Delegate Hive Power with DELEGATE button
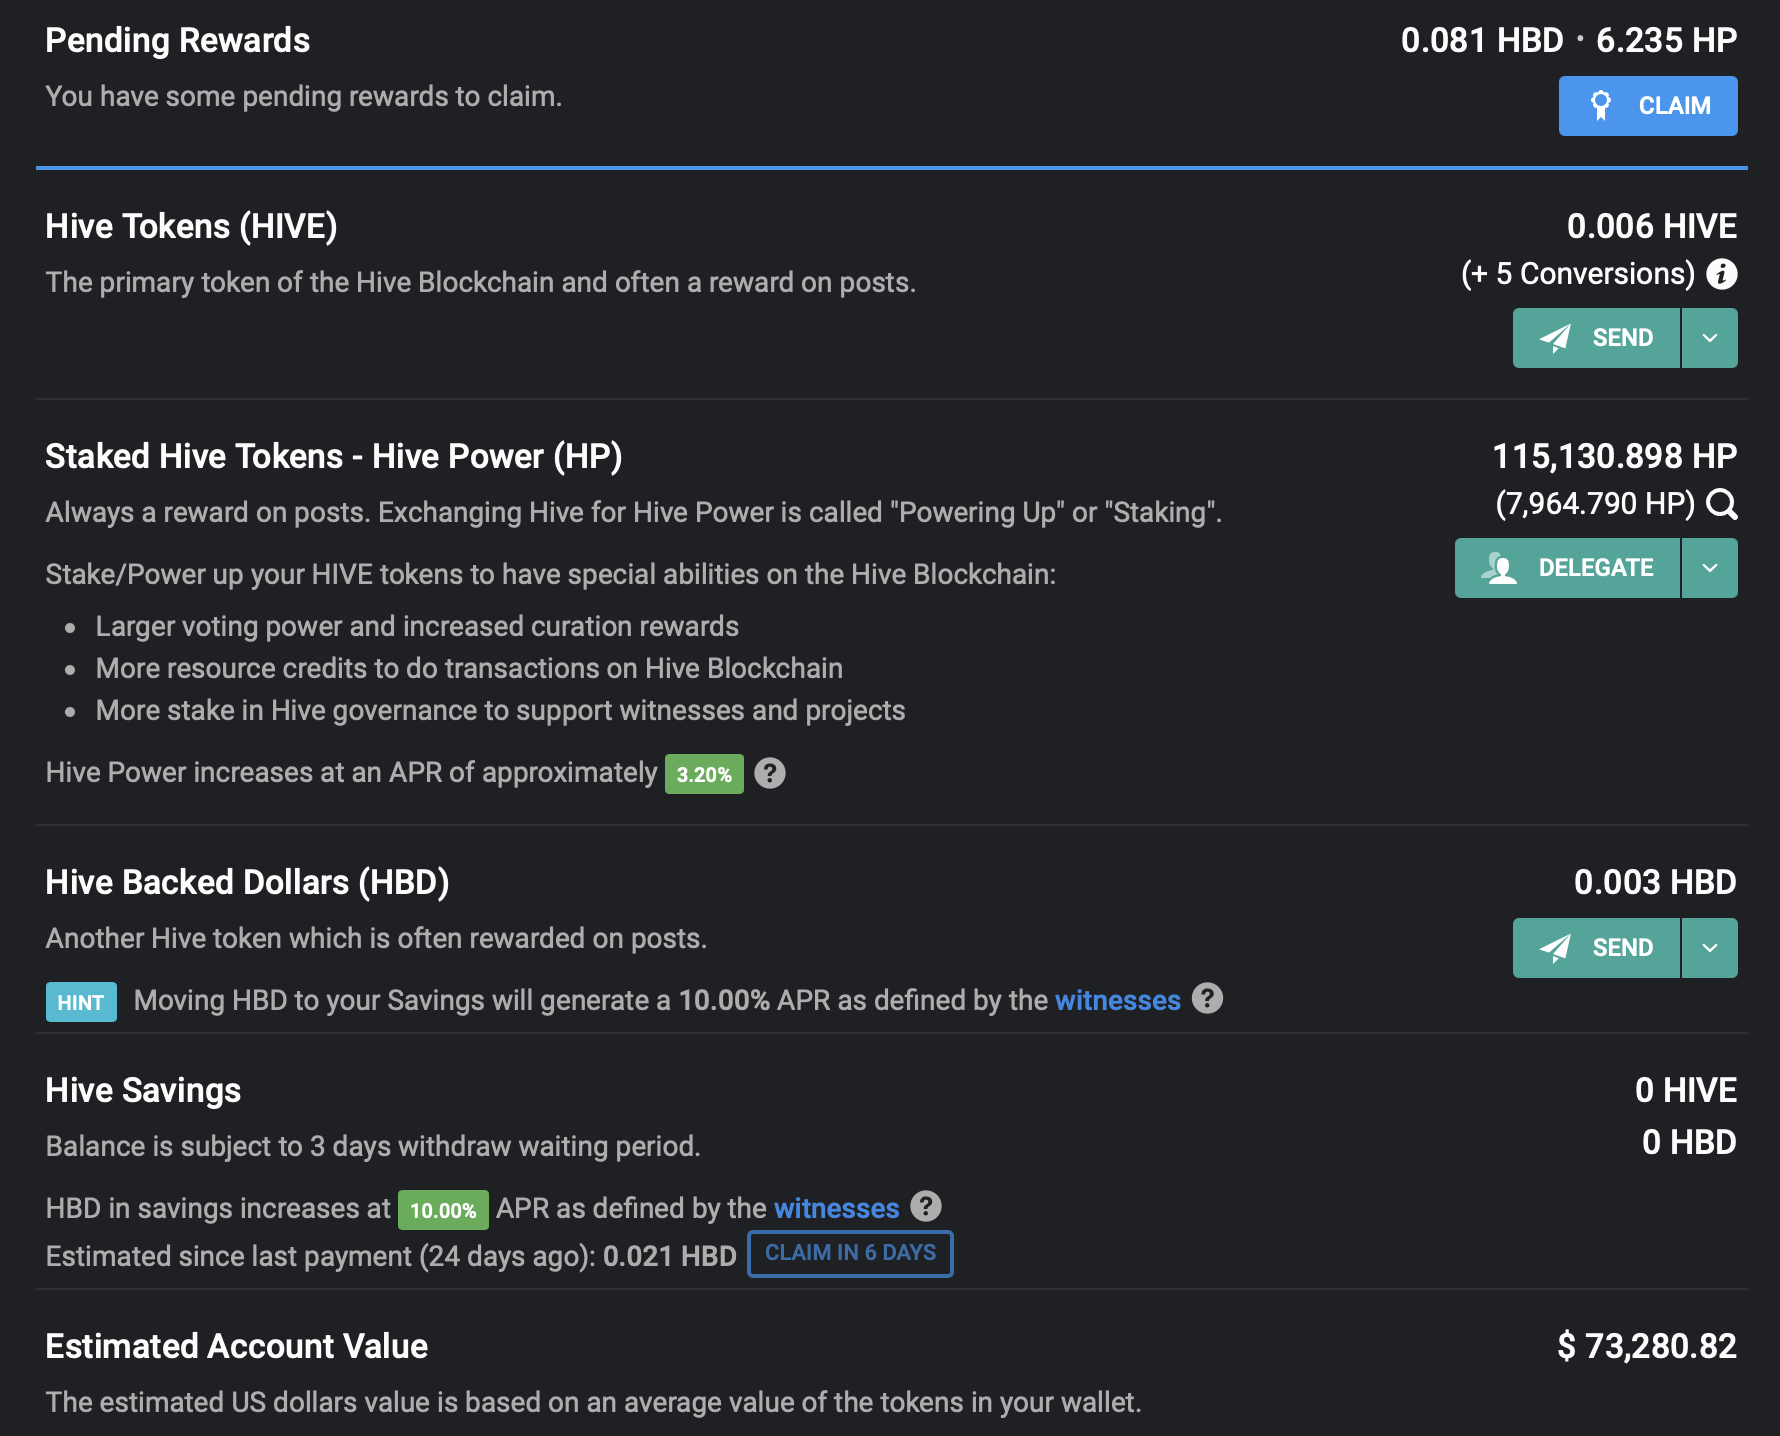This screenshot has height=1436, width=1780. click(x=1567, y=568)
